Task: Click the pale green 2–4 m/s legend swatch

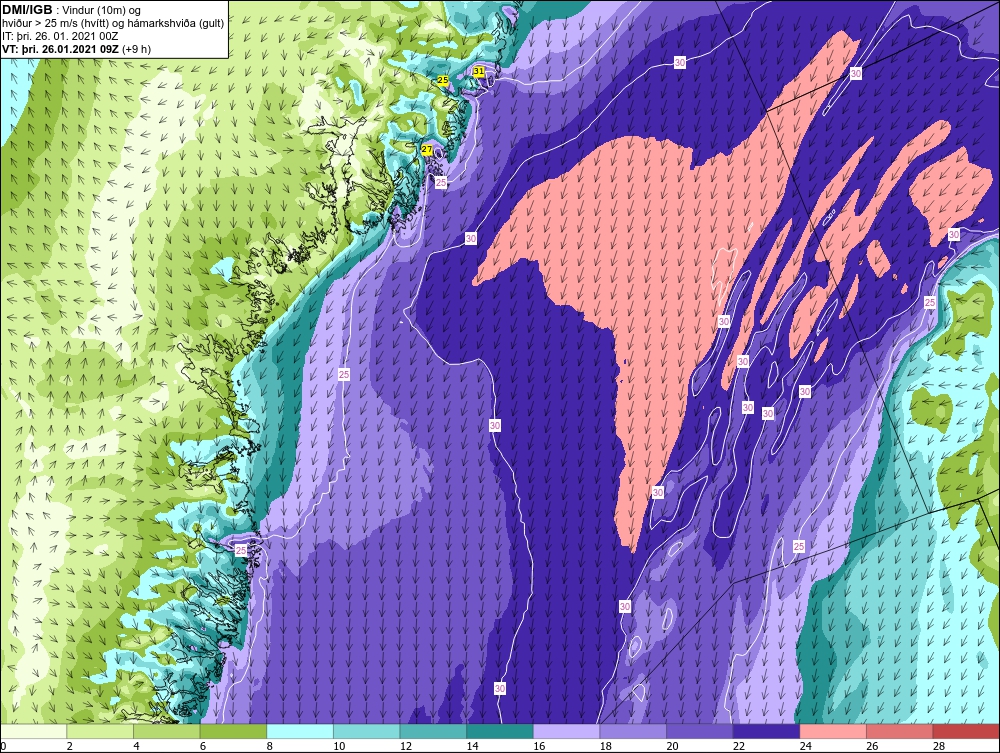Action: 100,731
